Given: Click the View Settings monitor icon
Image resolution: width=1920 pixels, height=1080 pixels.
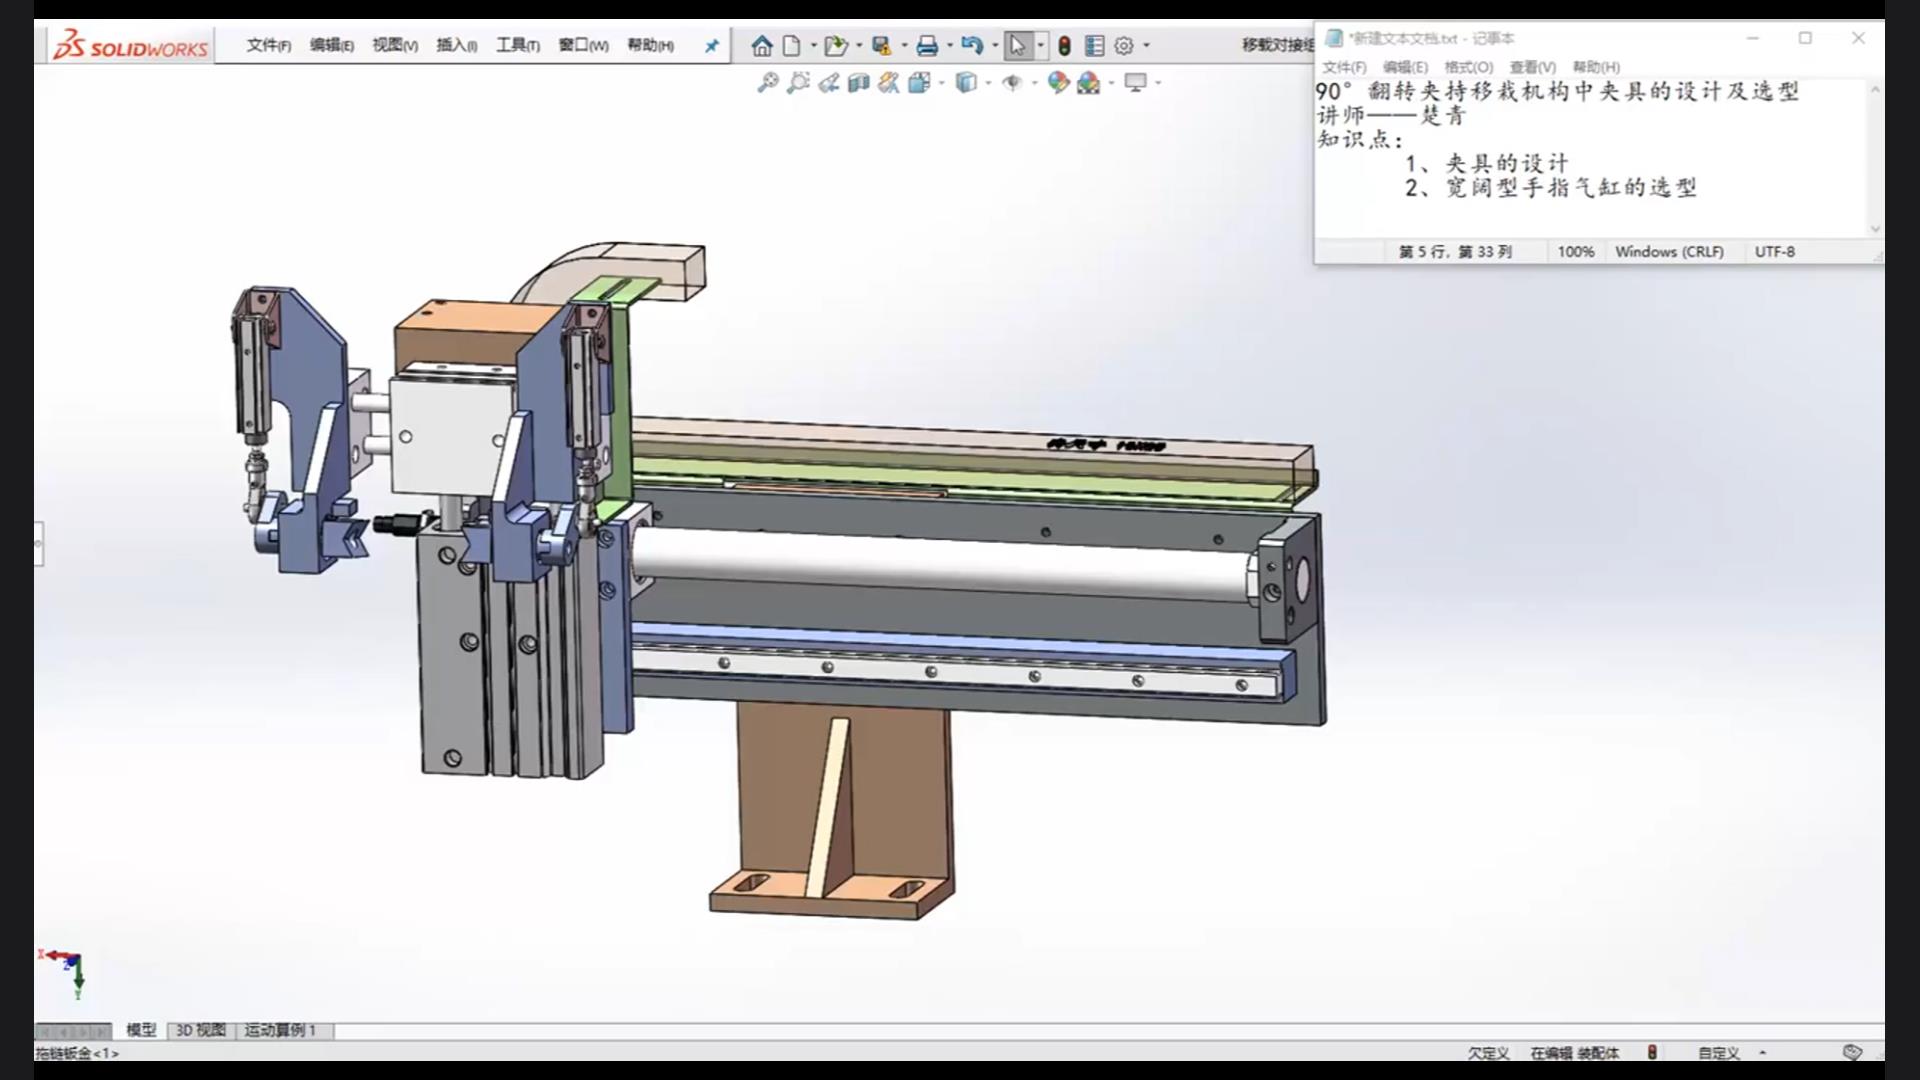Looking at the screenshot, I should 1135,83.
